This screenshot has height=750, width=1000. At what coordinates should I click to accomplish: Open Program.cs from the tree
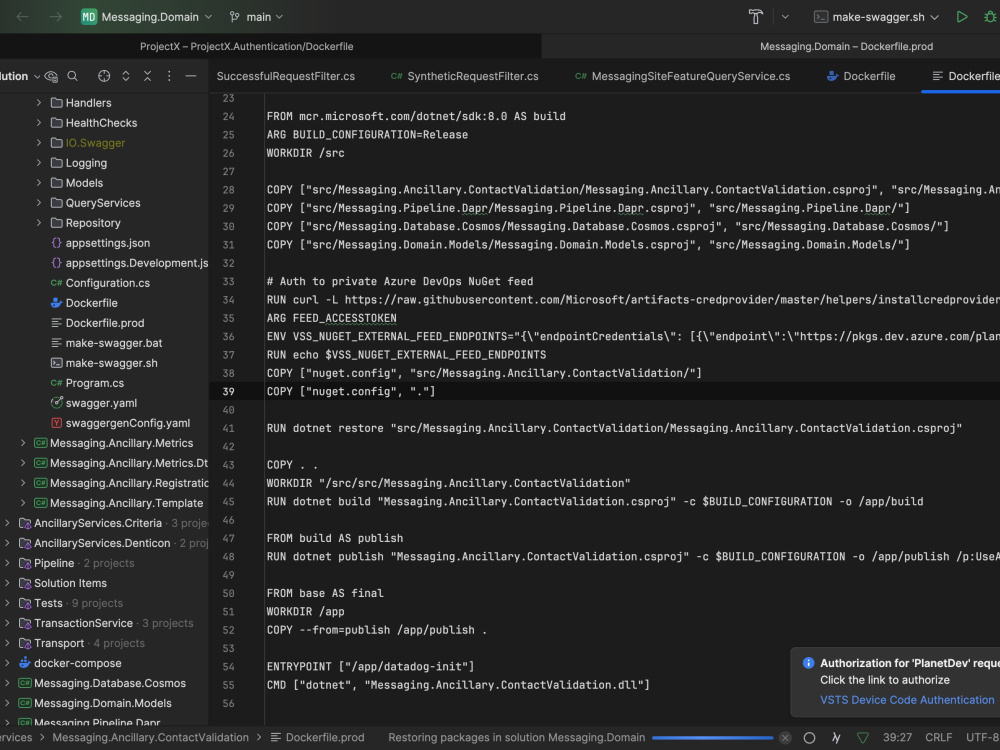coord(87,383)
